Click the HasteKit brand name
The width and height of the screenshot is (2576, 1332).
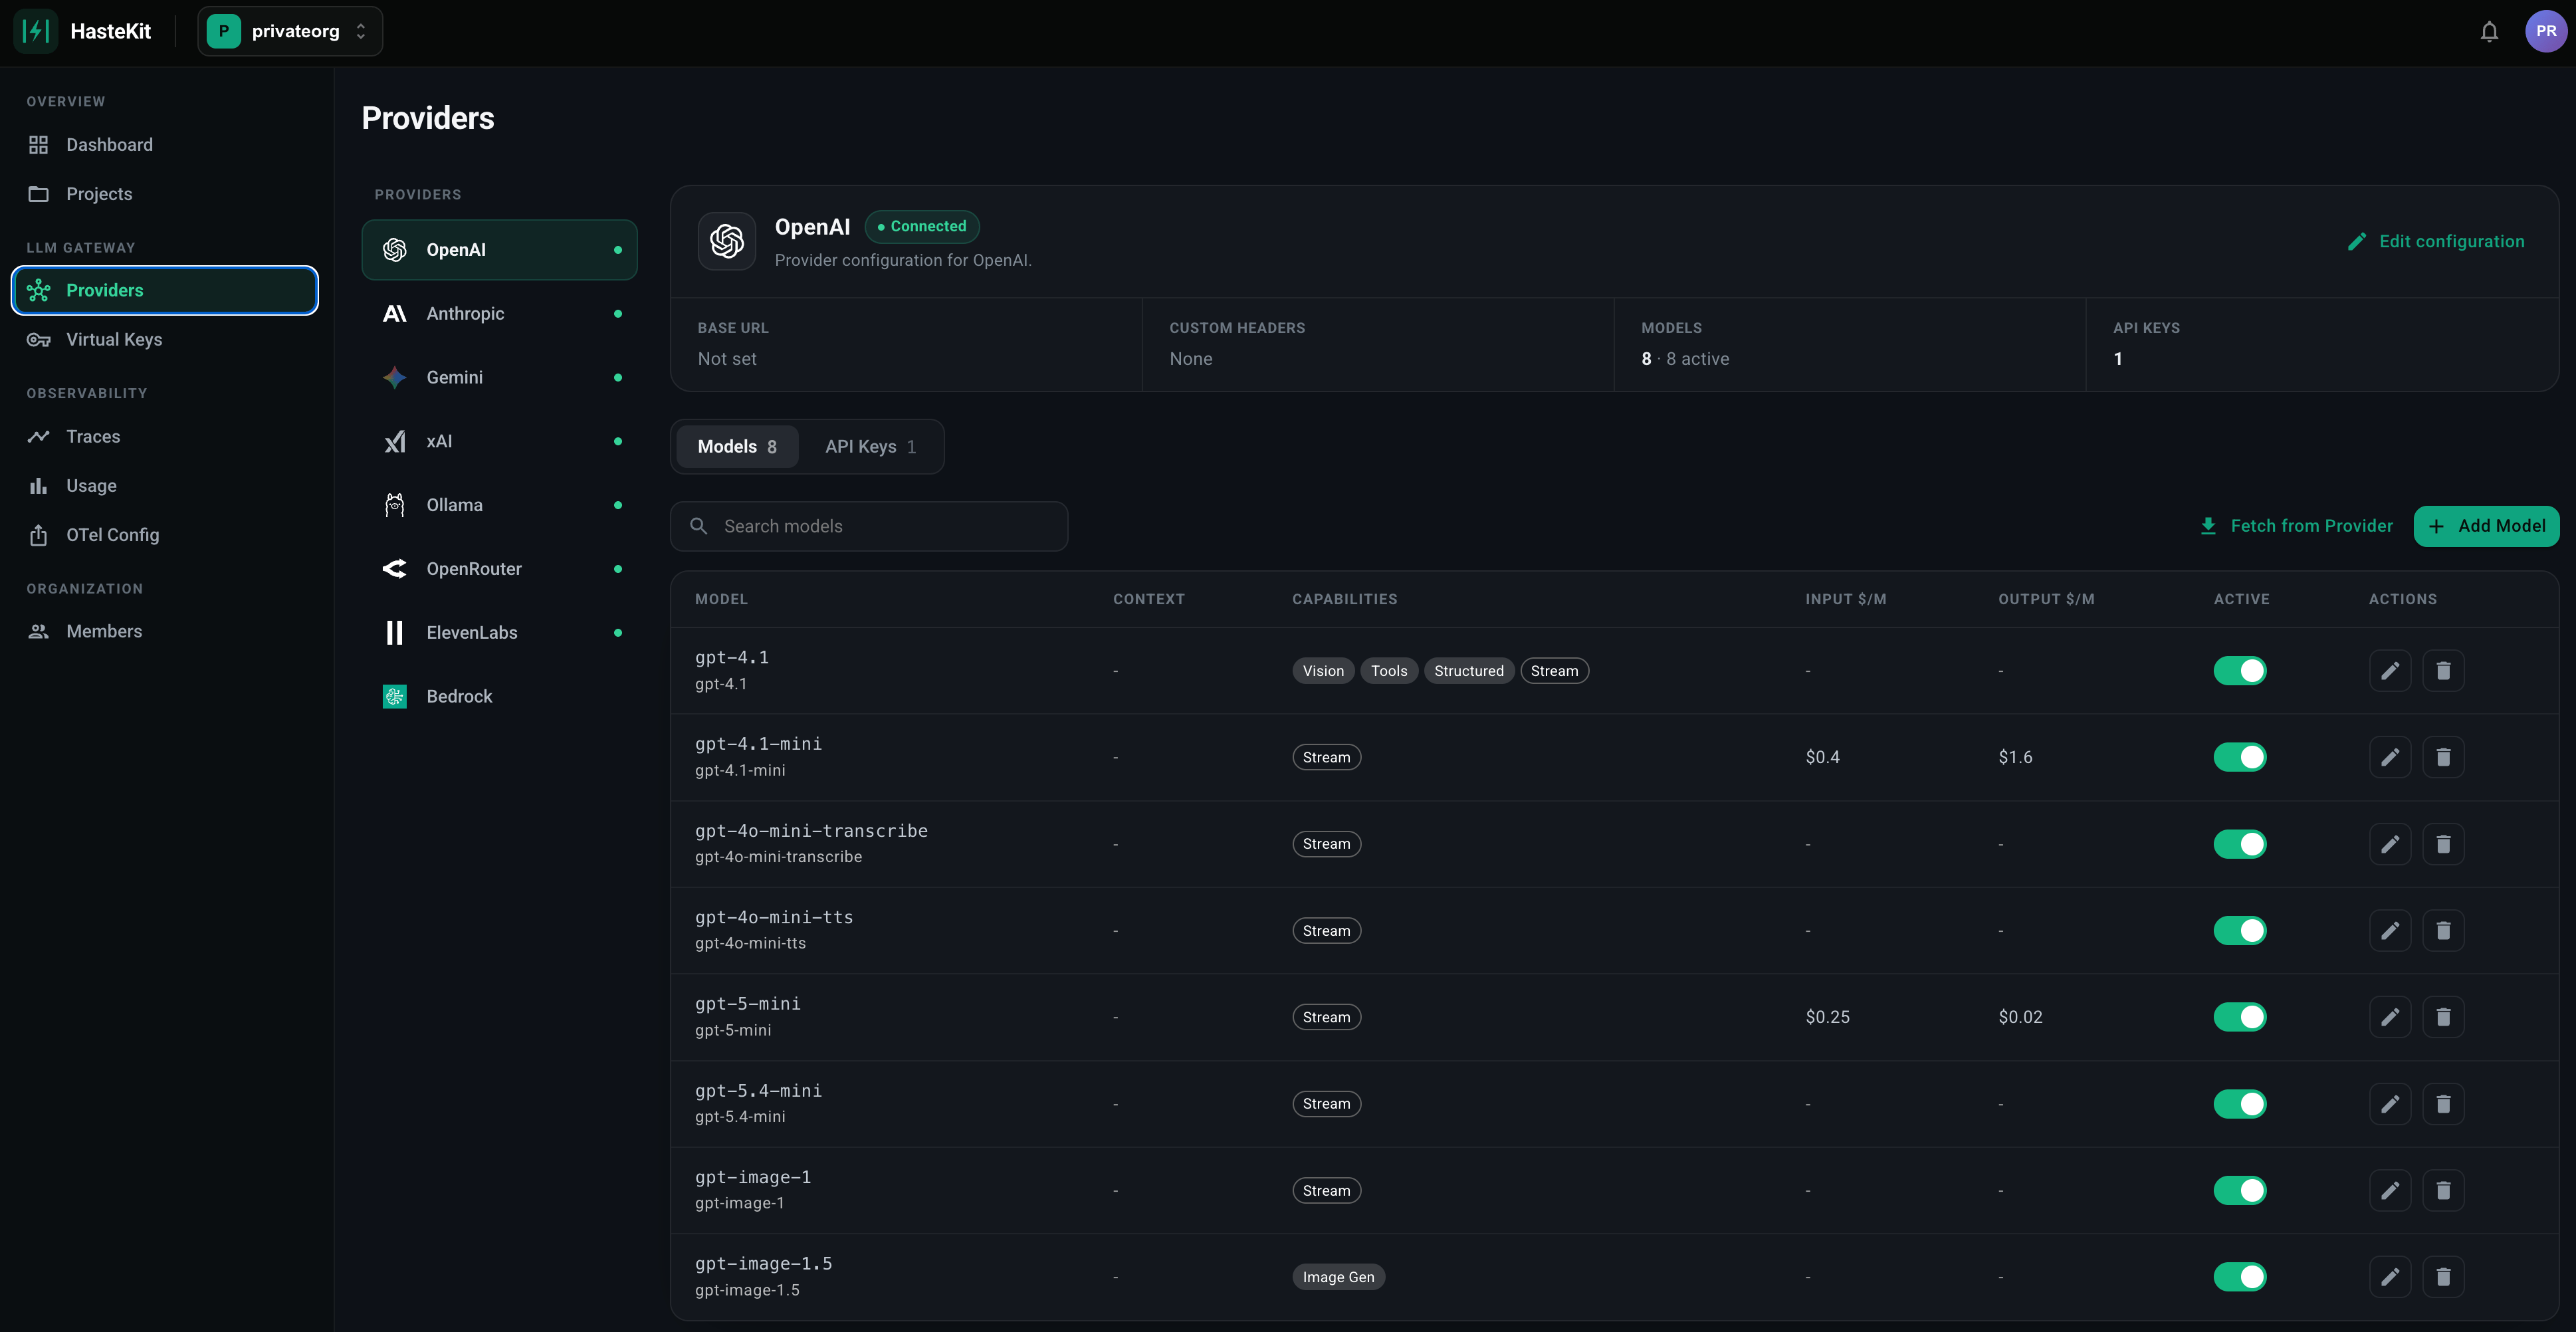111,31
